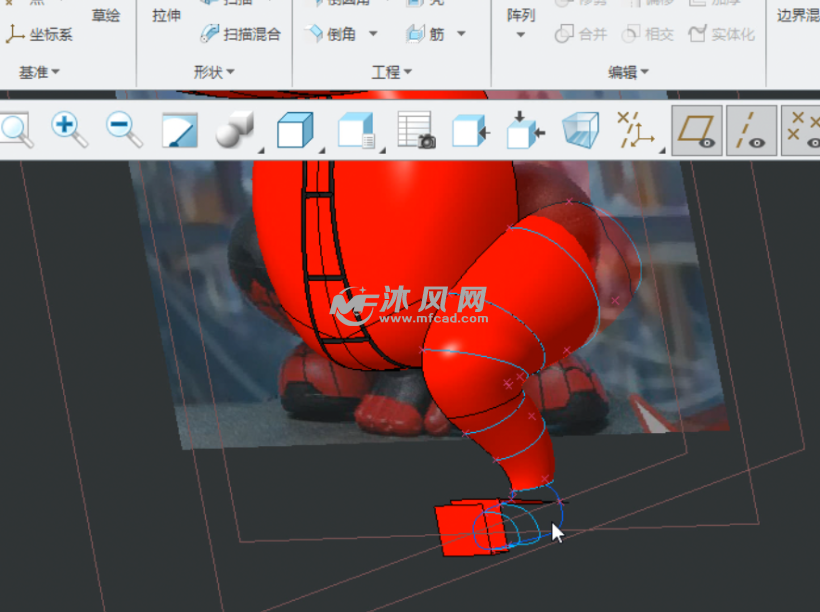Click the Refit magnifier icon
This screenshot has height=612, width=820.
click(17, 130)
